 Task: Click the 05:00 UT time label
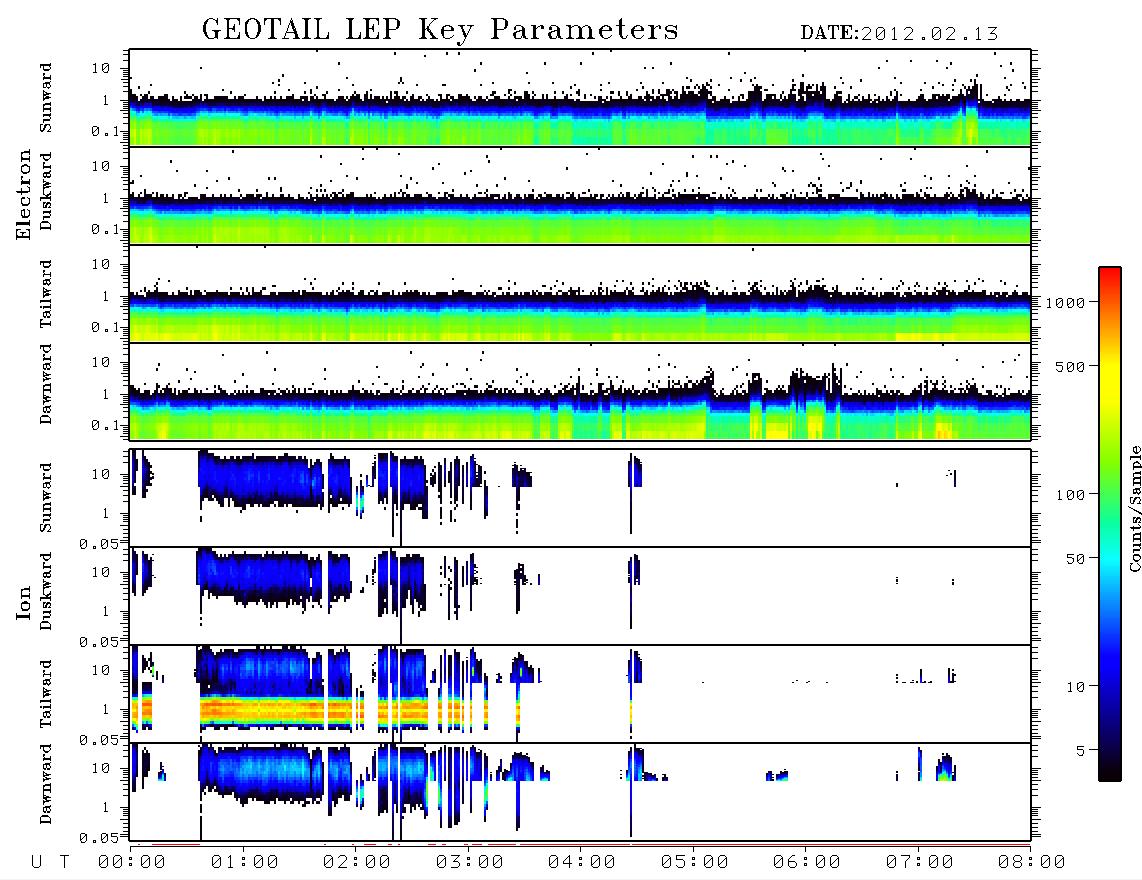pyautogui.click(x=695, y=863)
